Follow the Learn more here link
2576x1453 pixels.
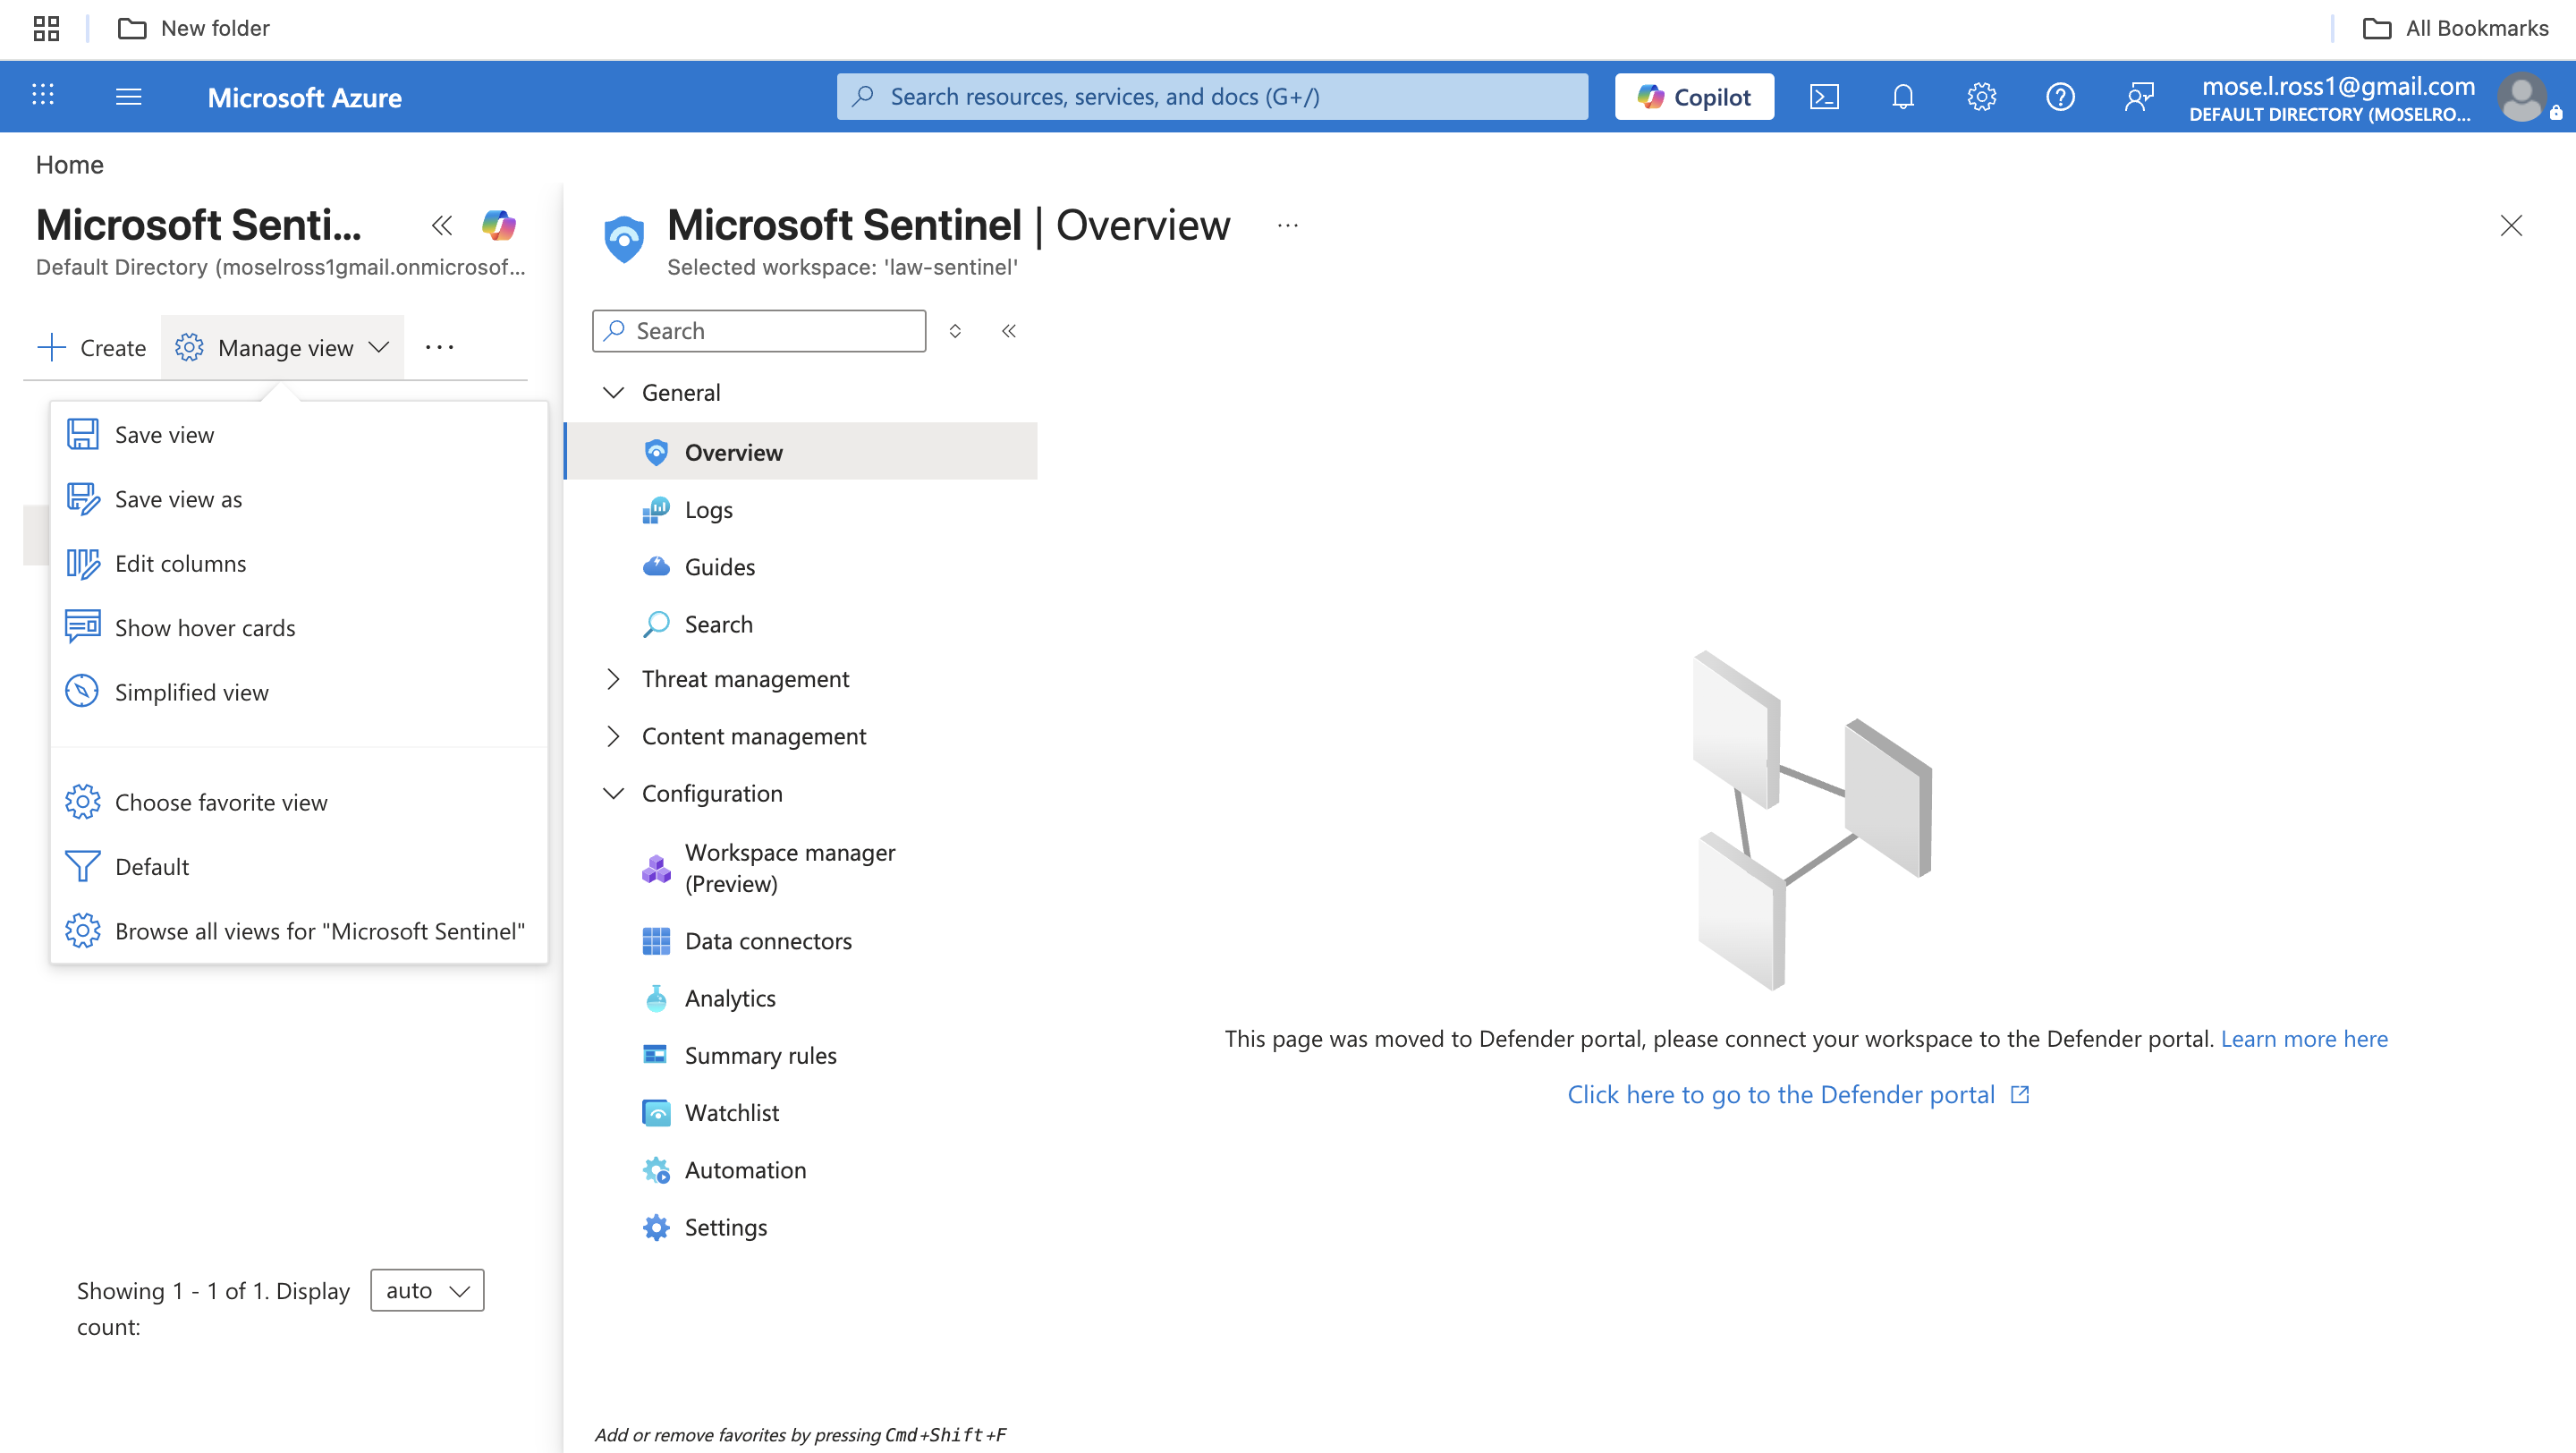(2304, 1039)
